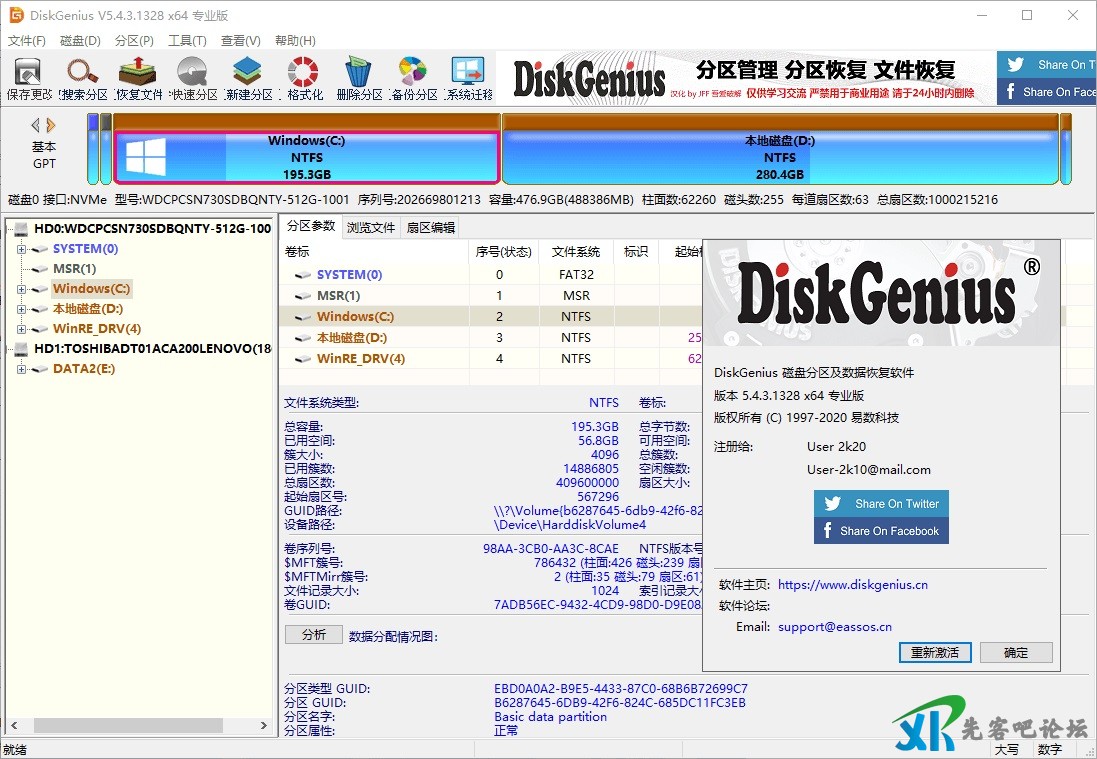Viewport: 1097px width, 759px height.
Task: Open the 恢复文件 (Recover Files) tool
Action: (138, 78)
